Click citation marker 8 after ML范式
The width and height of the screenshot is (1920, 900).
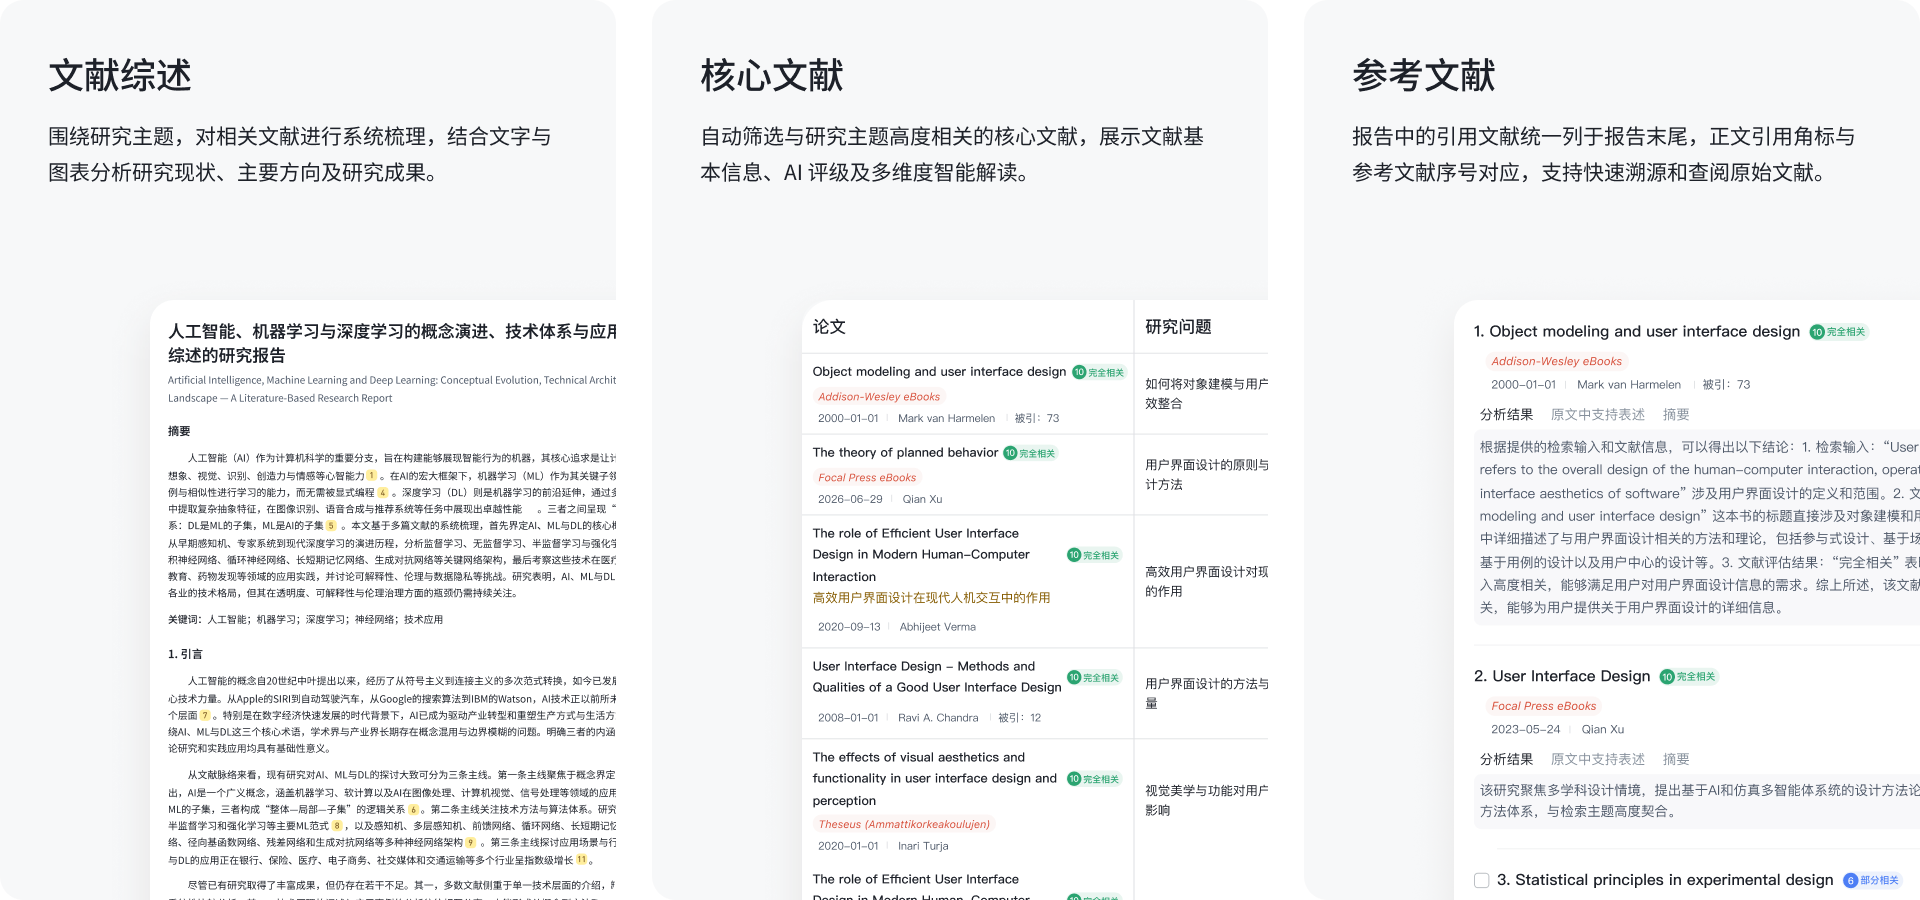click(x=337, y=826)
